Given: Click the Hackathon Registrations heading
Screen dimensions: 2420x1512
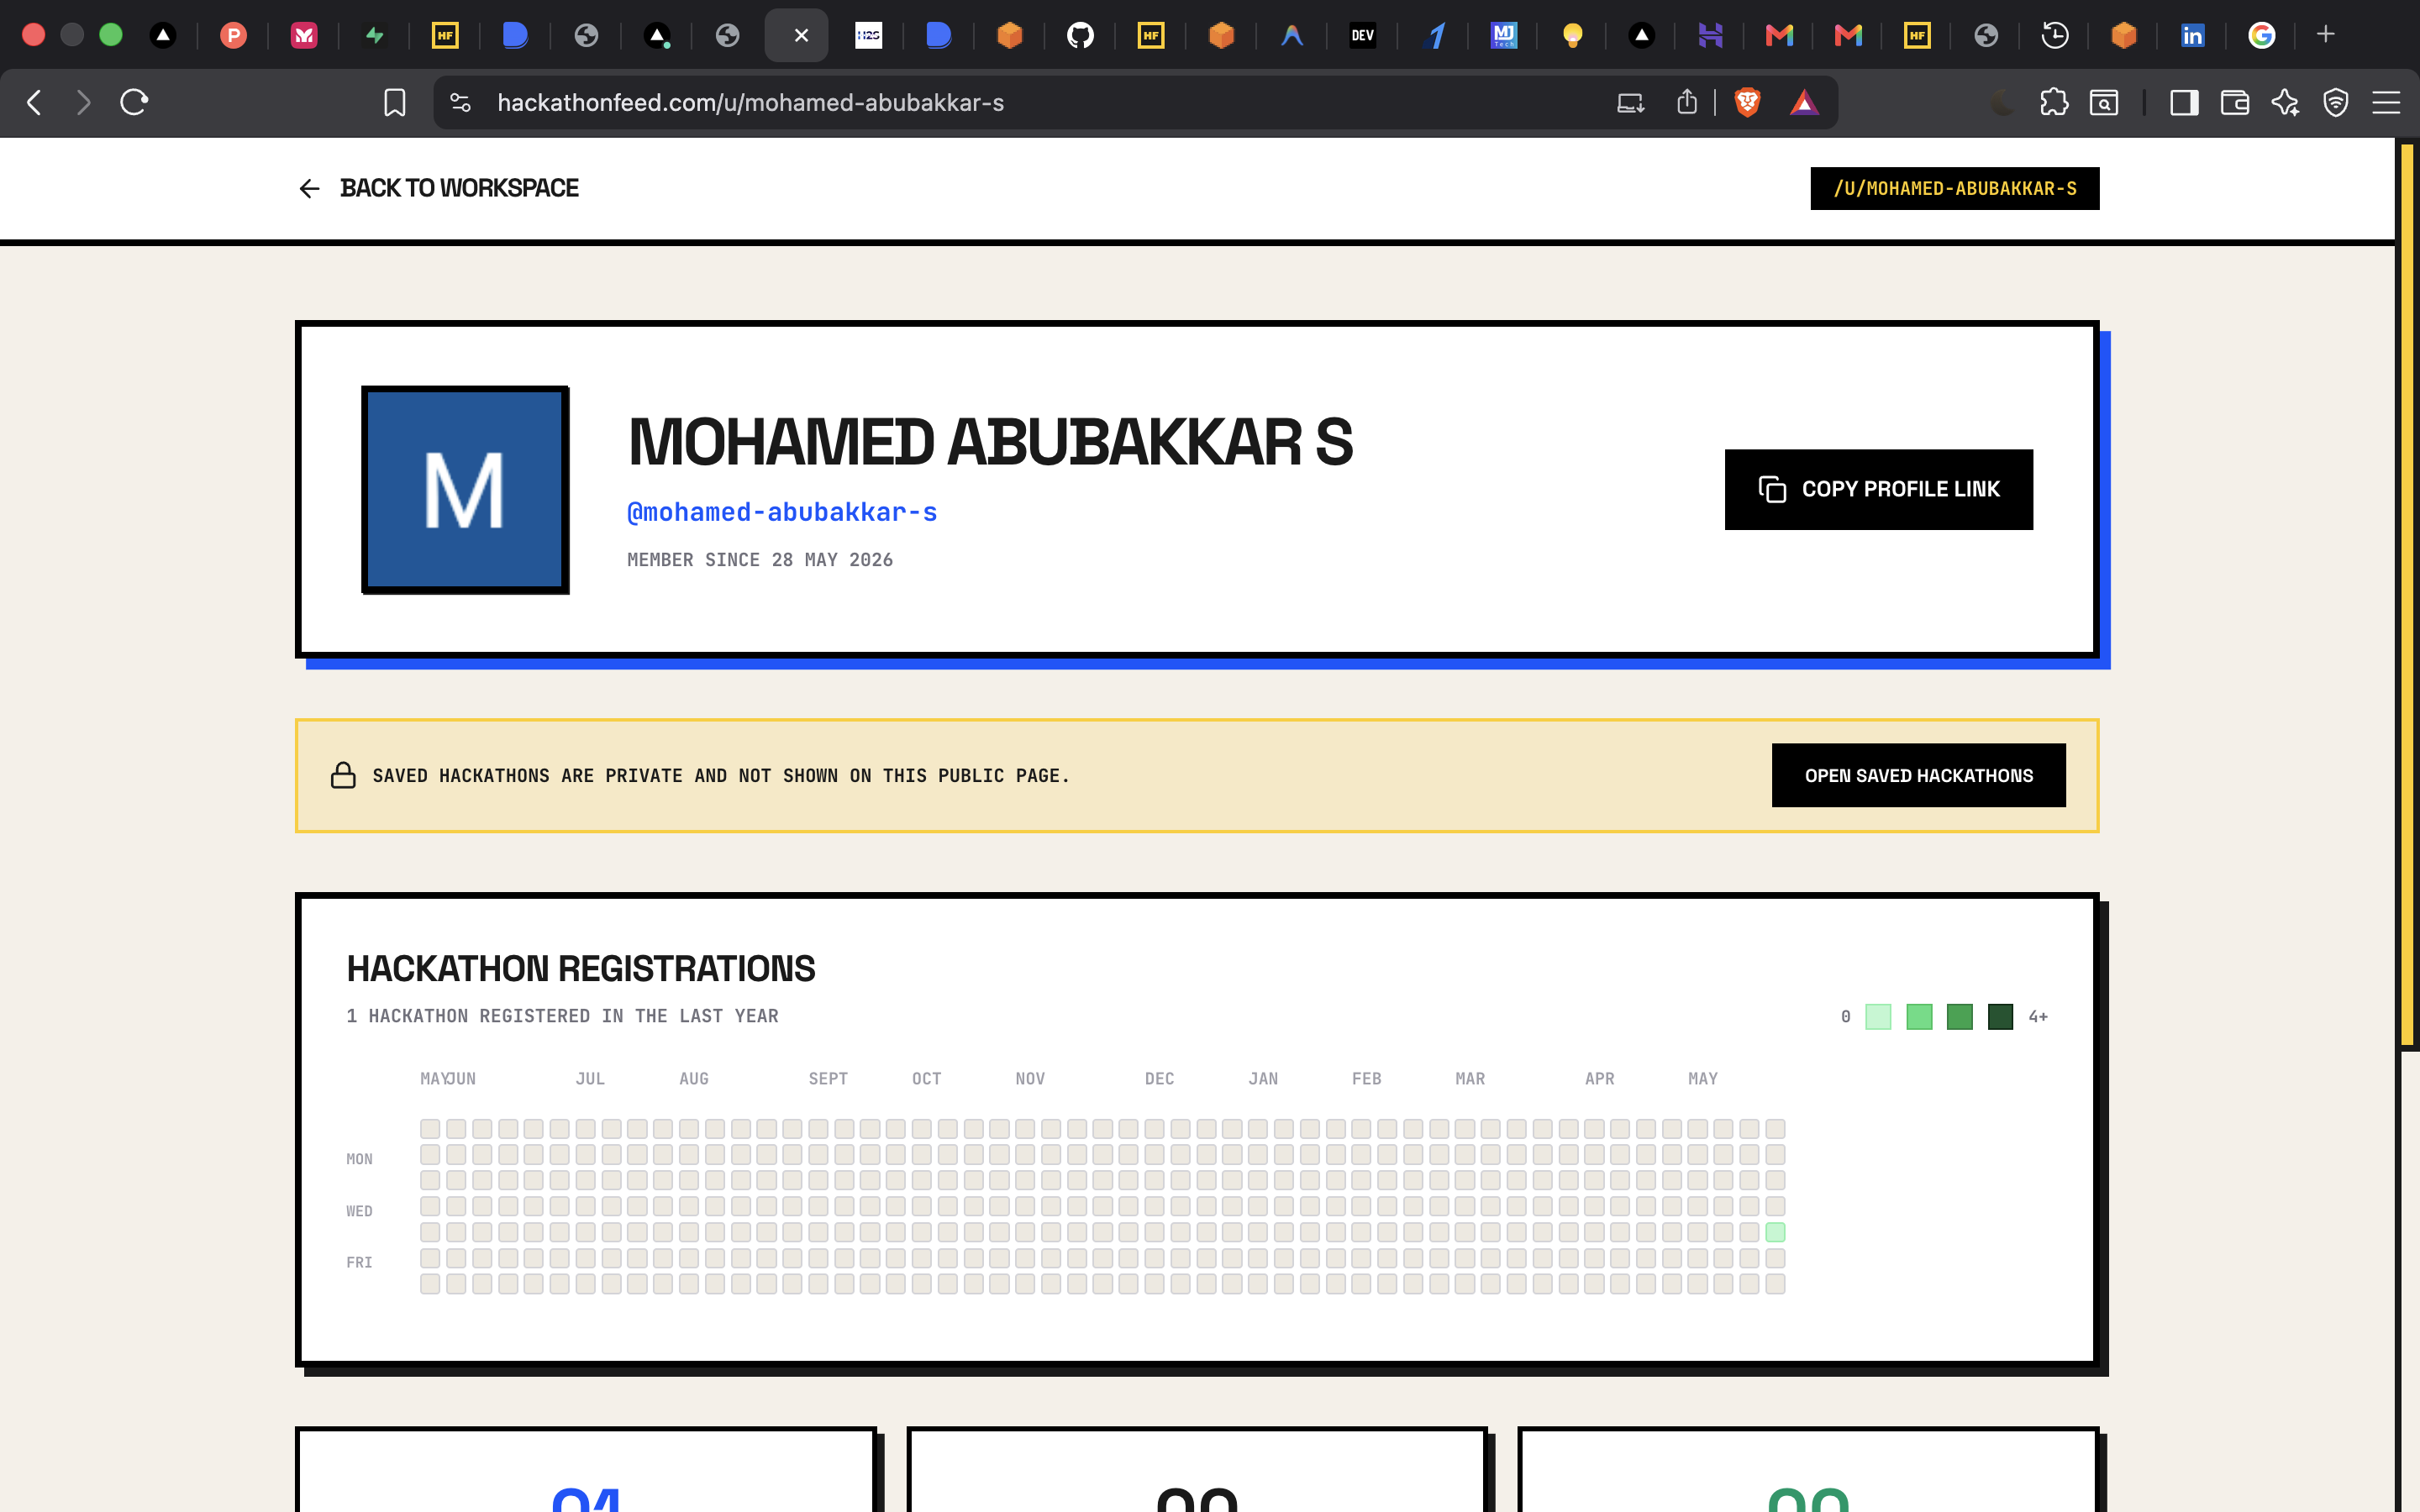Looking at the screenshot, I should coord(581,968).
